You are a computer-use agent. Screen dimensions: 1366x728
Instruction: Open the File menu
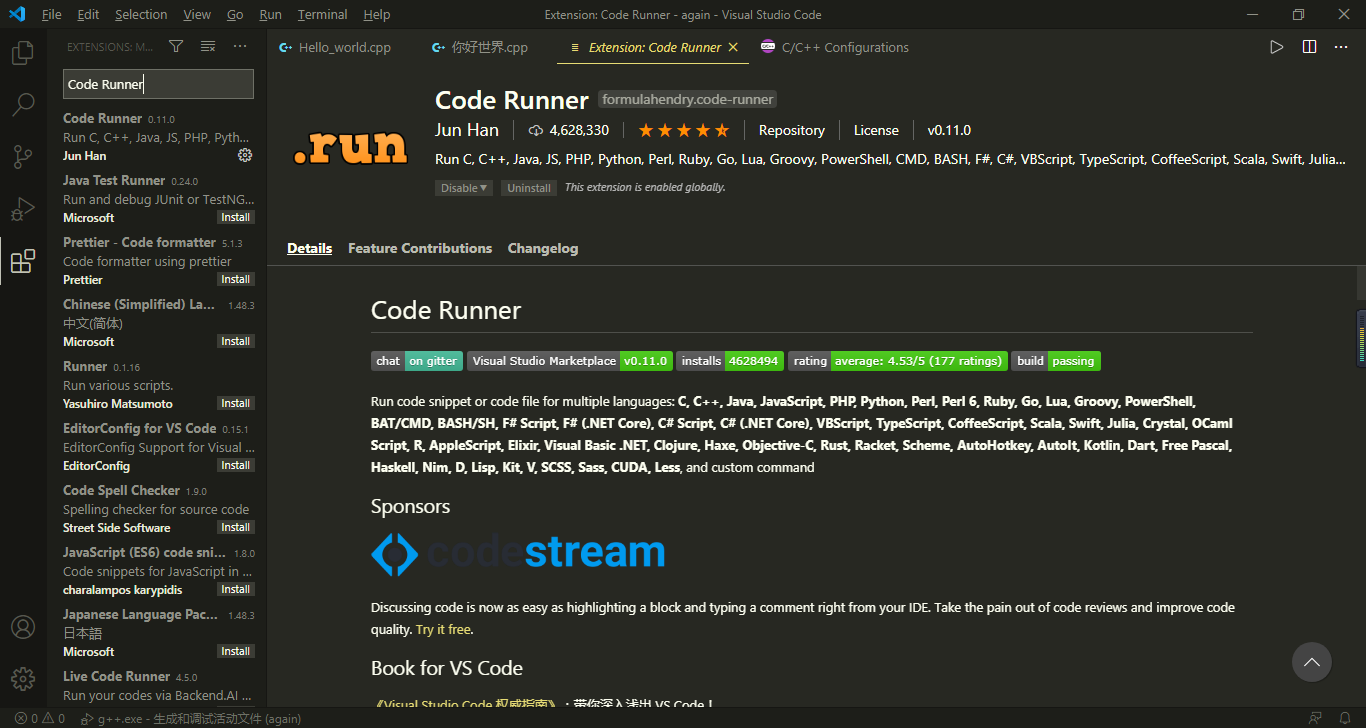pyautogui.click(x=52, y=15)
